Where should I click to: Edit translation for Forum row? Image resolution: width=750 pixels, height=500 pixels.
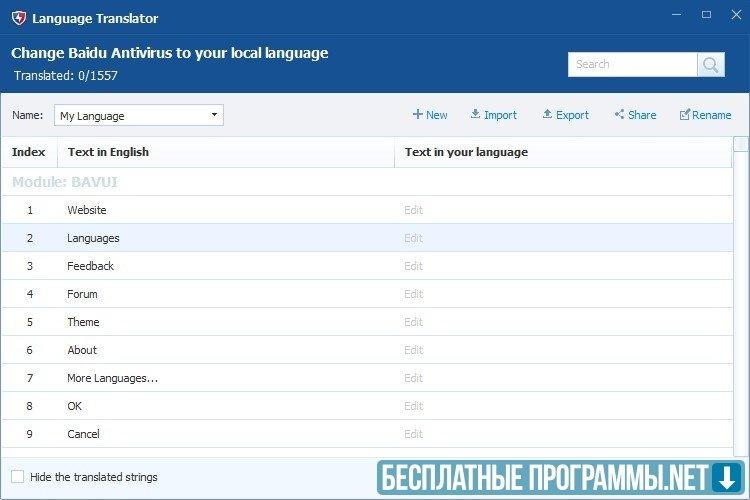413,294
